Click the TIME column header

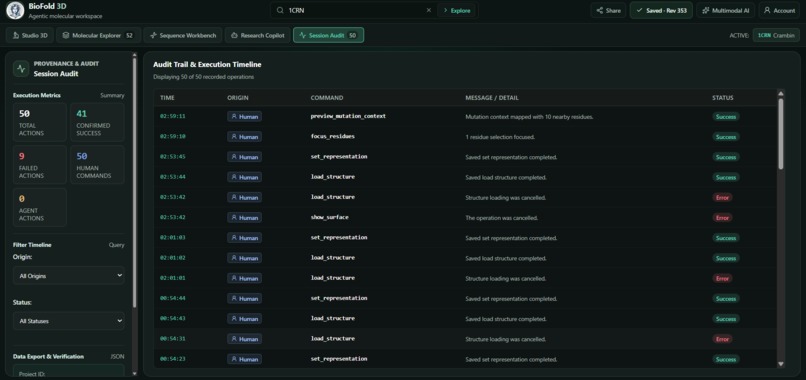click(167, 98)
